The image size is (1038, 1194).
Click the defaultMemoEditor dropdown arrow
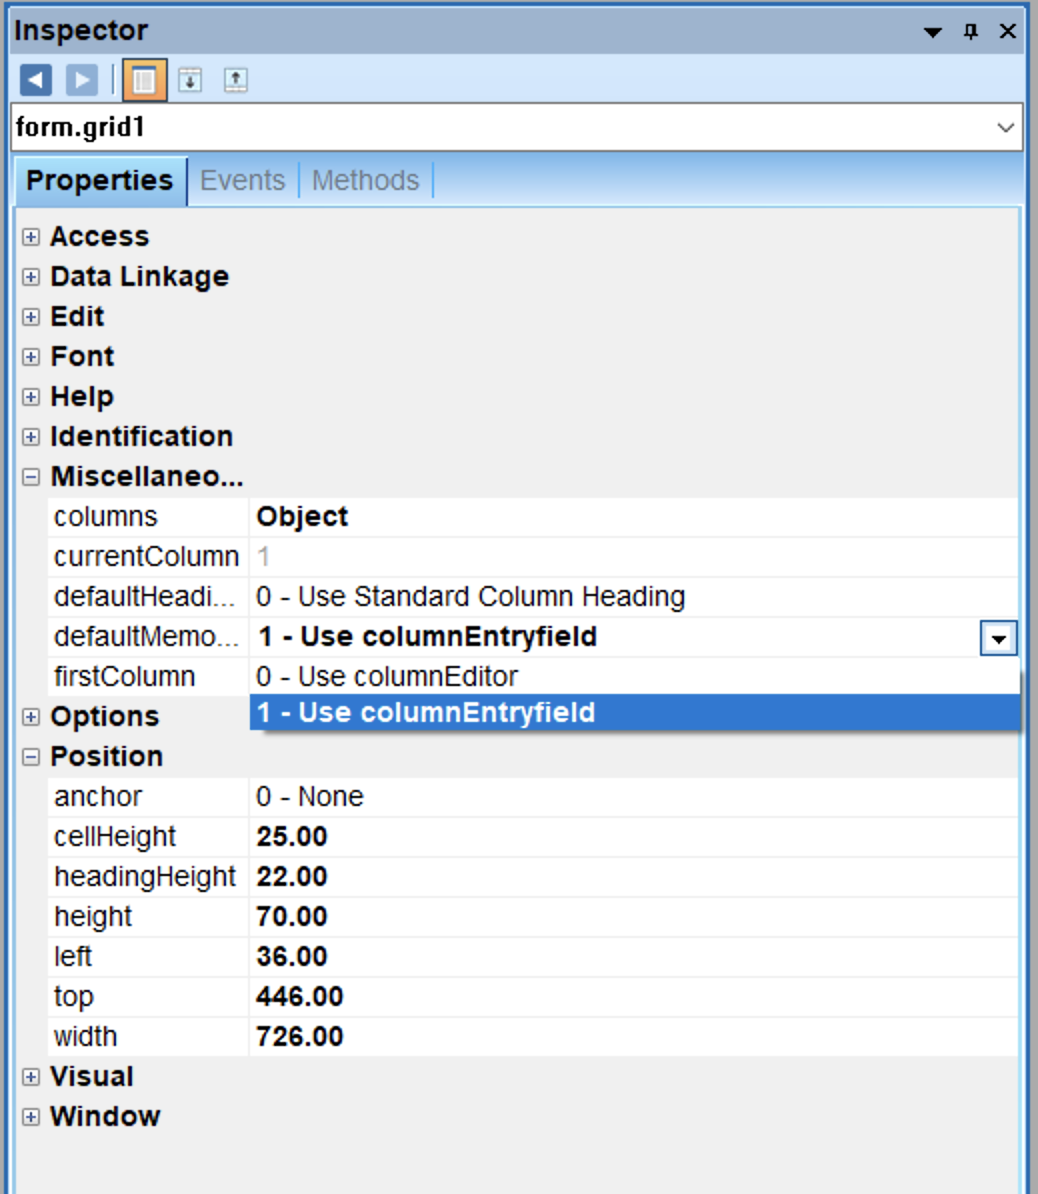pos(998,638)
